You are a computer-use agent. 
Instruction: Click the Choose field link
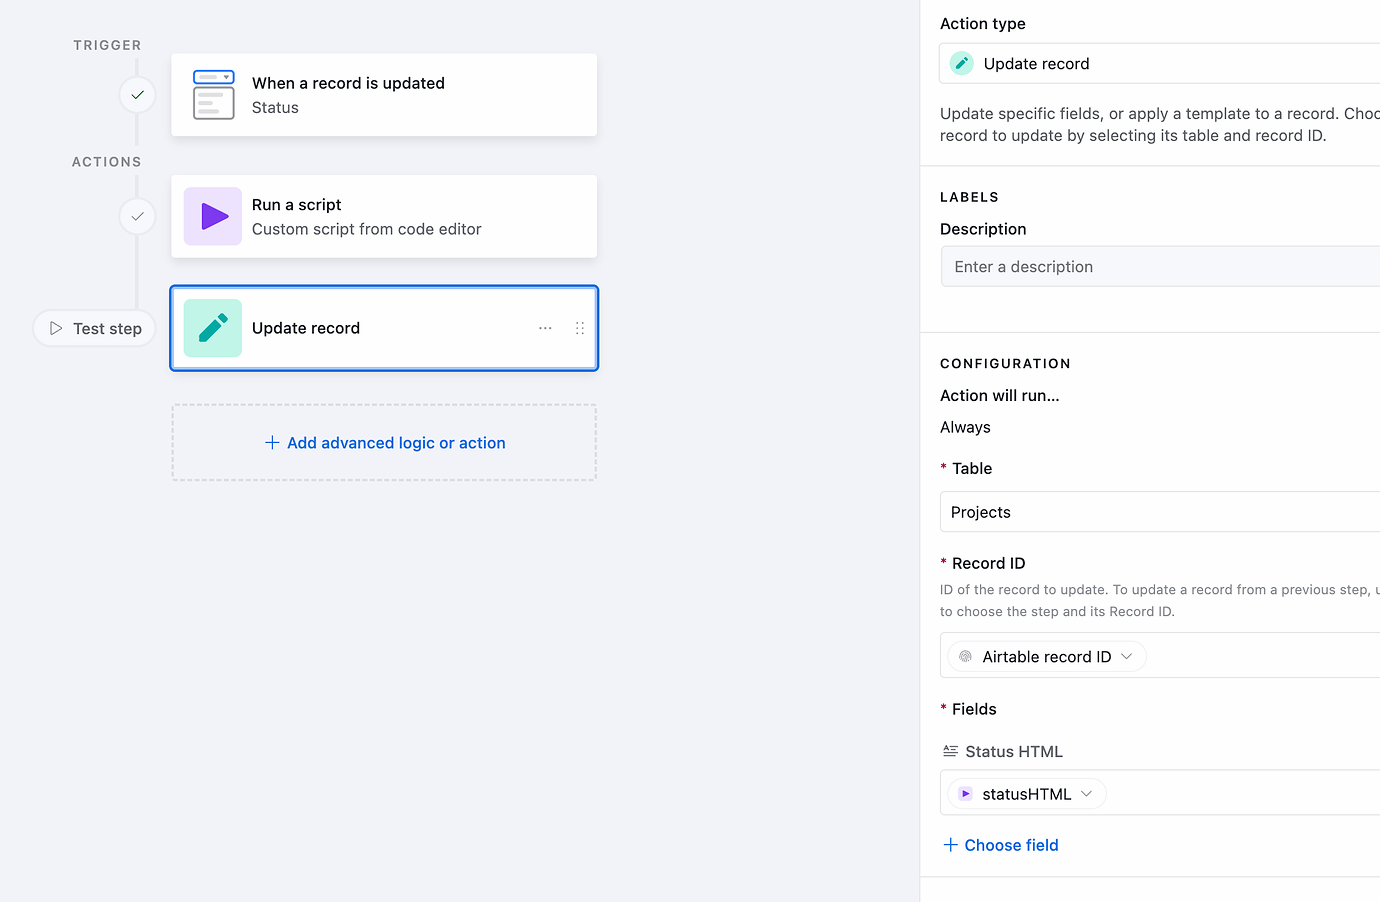point(1001,845)
